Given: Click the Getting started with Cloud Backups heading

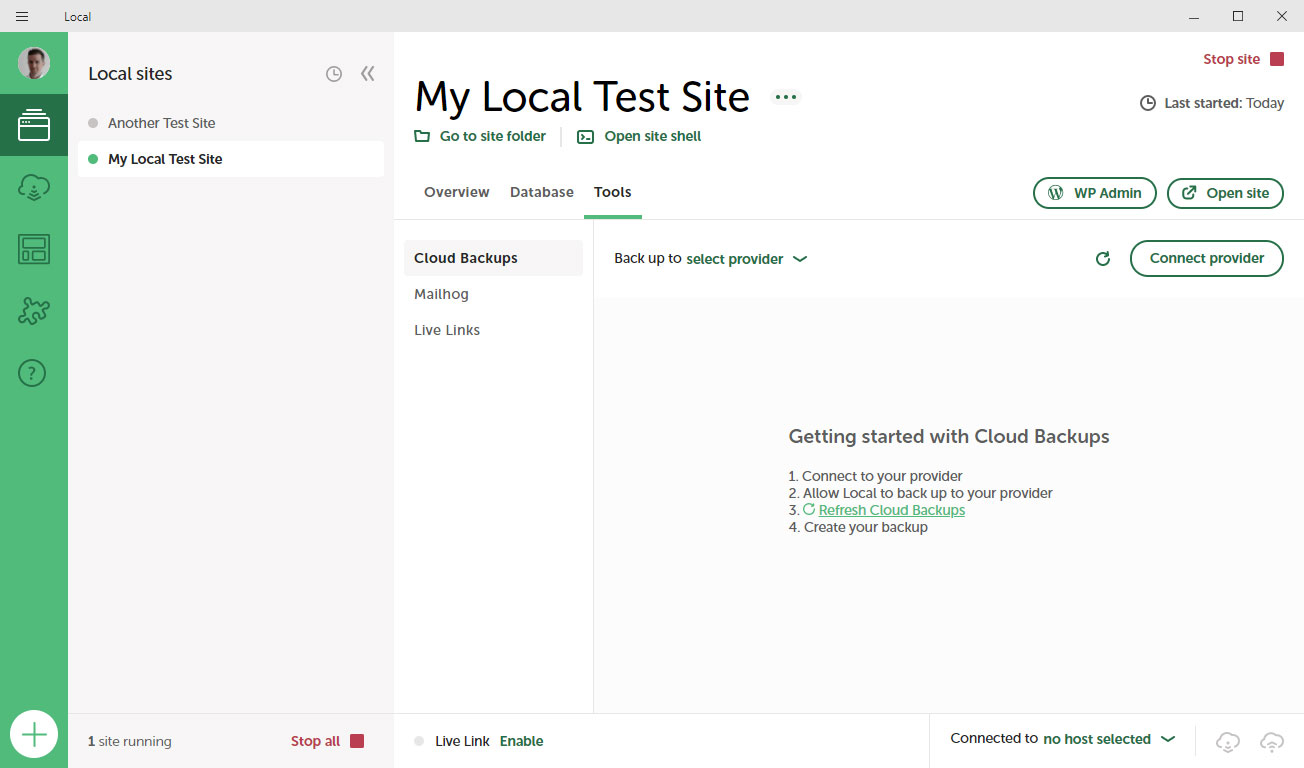Looking at the screenshot, I should click(x=949, y=436).
